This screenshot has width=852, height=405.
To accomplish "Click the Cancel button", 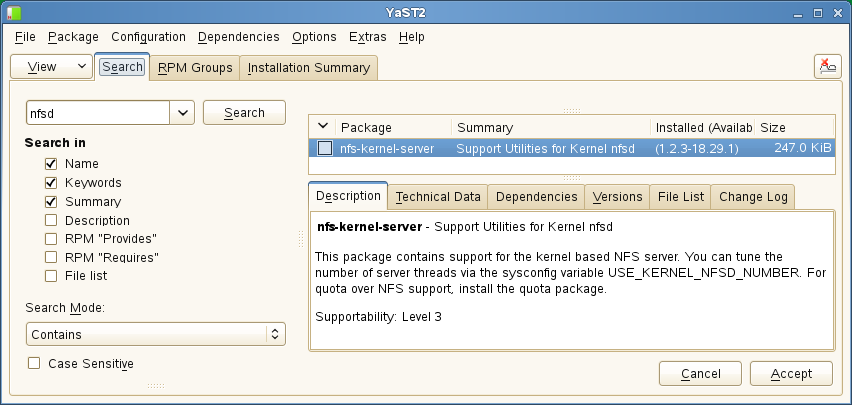I will [x=700, y=374].
